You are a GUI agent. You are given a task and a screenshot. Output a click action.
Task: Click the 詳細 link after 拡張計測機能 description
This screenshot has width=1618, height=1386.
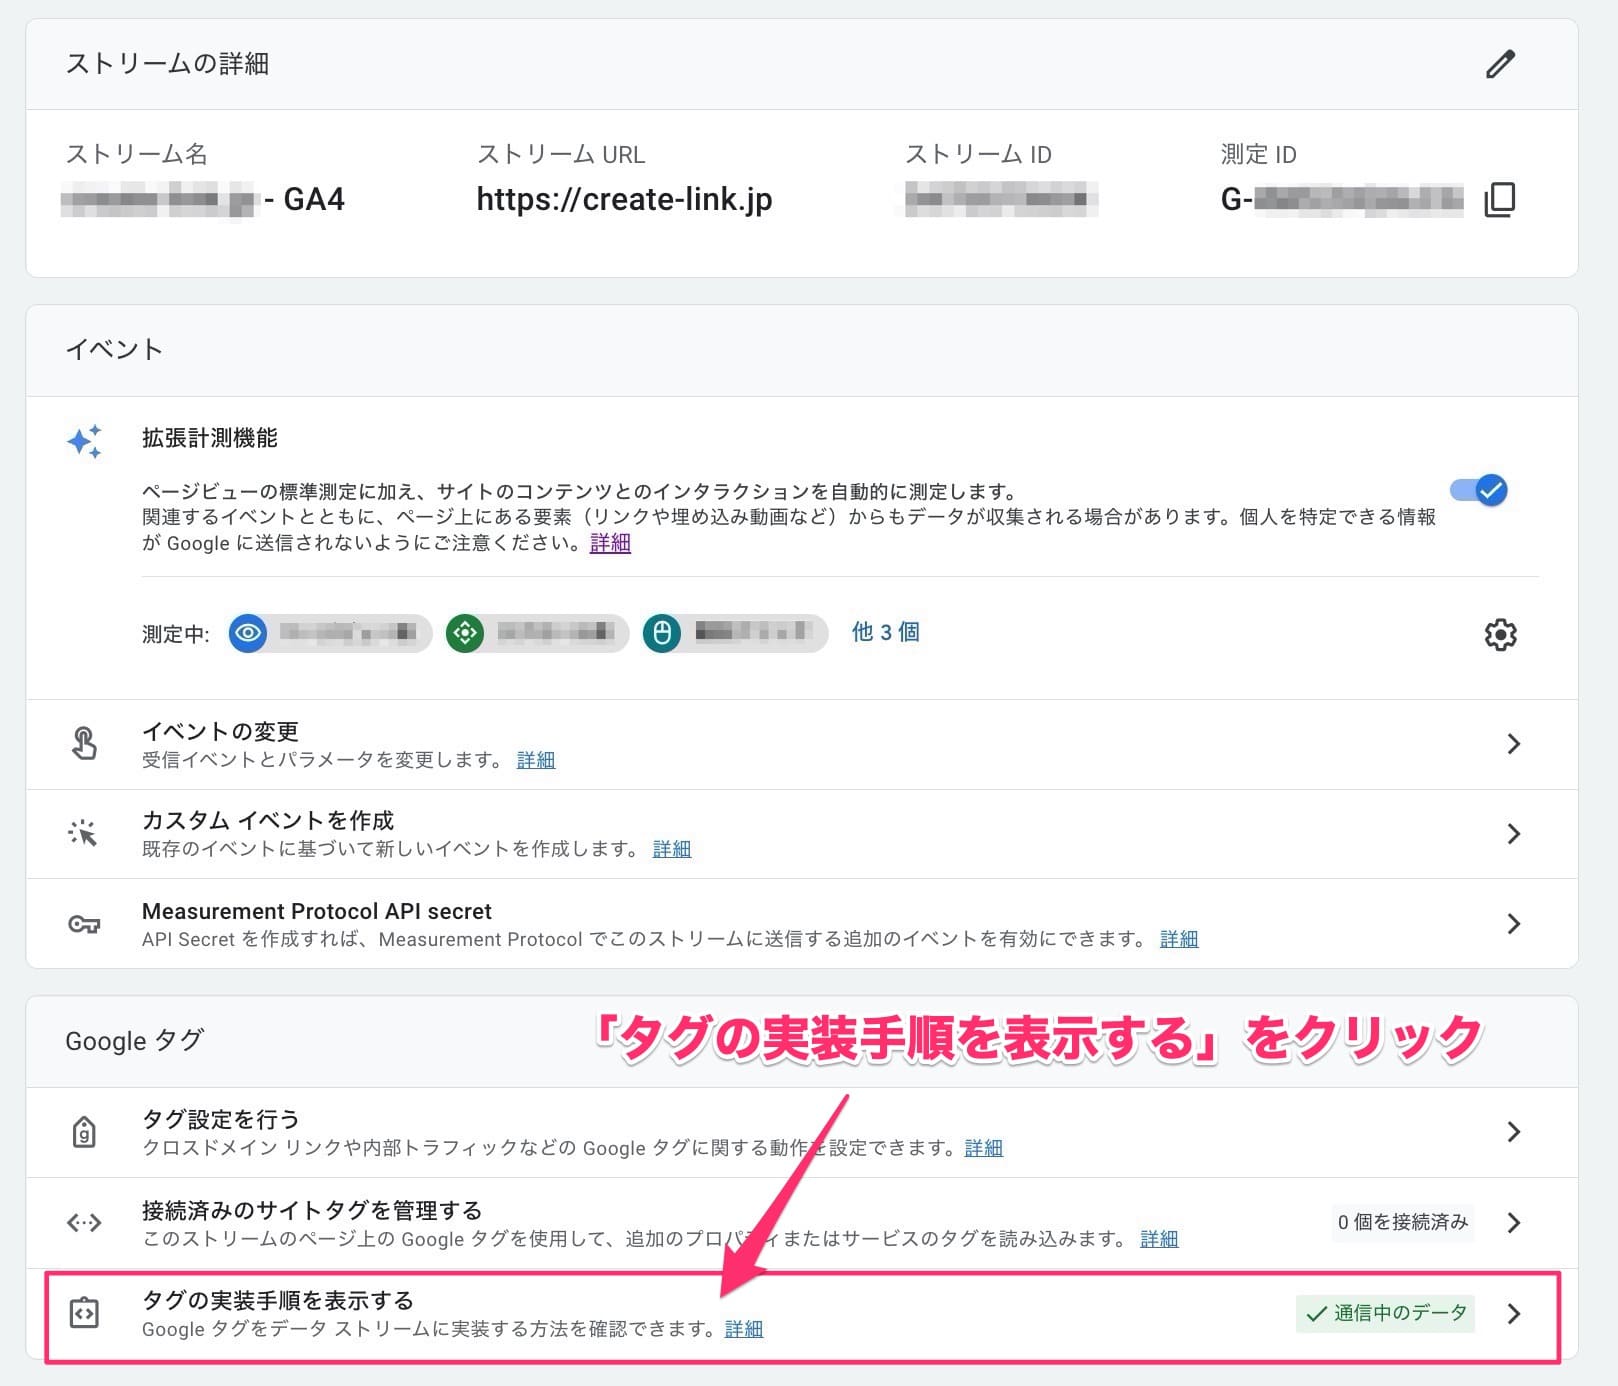609,543
